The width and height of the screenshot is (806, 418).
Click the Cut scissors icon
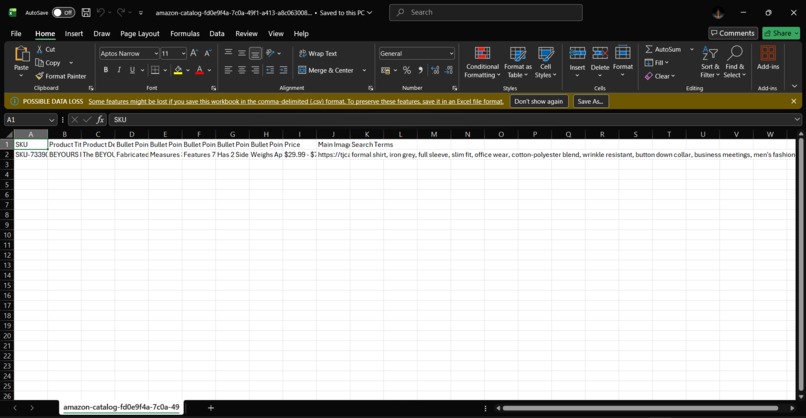[40, 49]
